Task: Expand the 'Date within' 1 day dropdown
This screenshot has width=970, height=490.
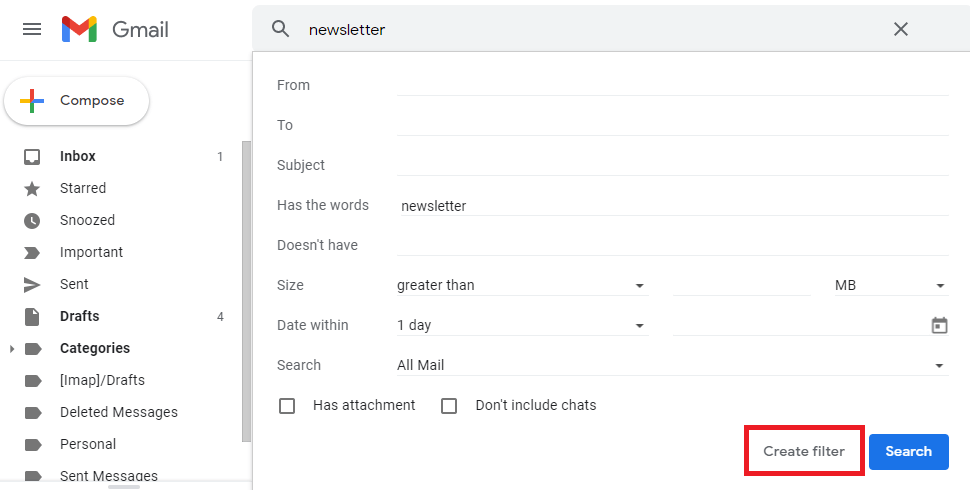Action: [x=521, y=325]
